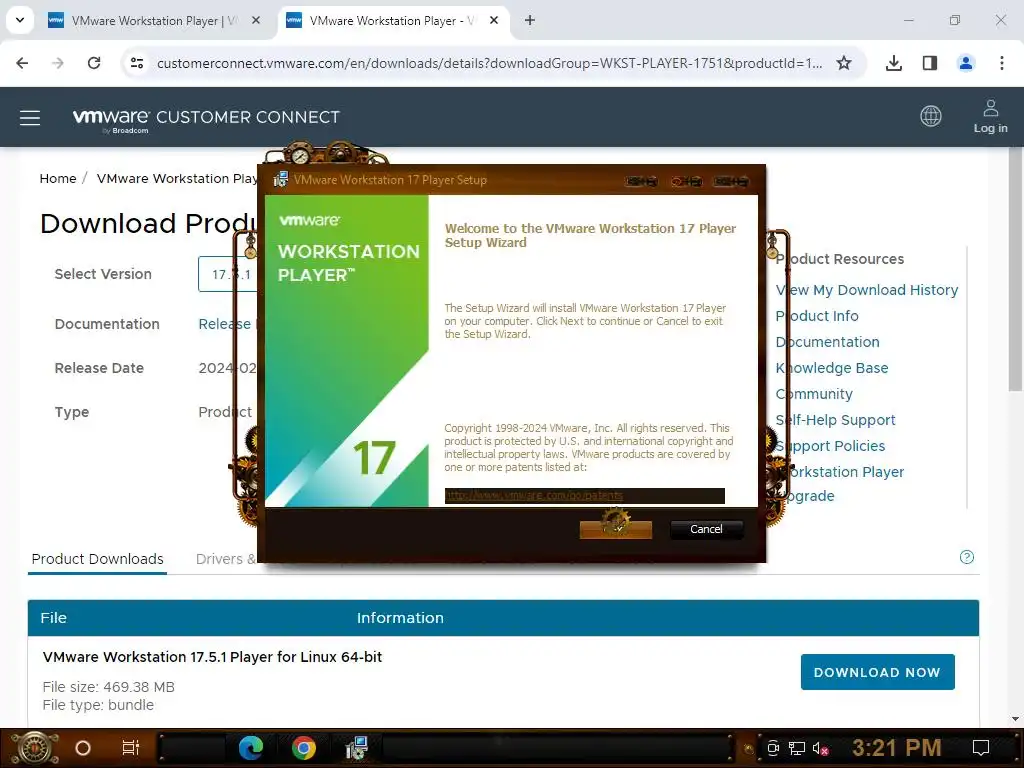
Task: Close the active browser tab
Action: (x=494, y=20)
